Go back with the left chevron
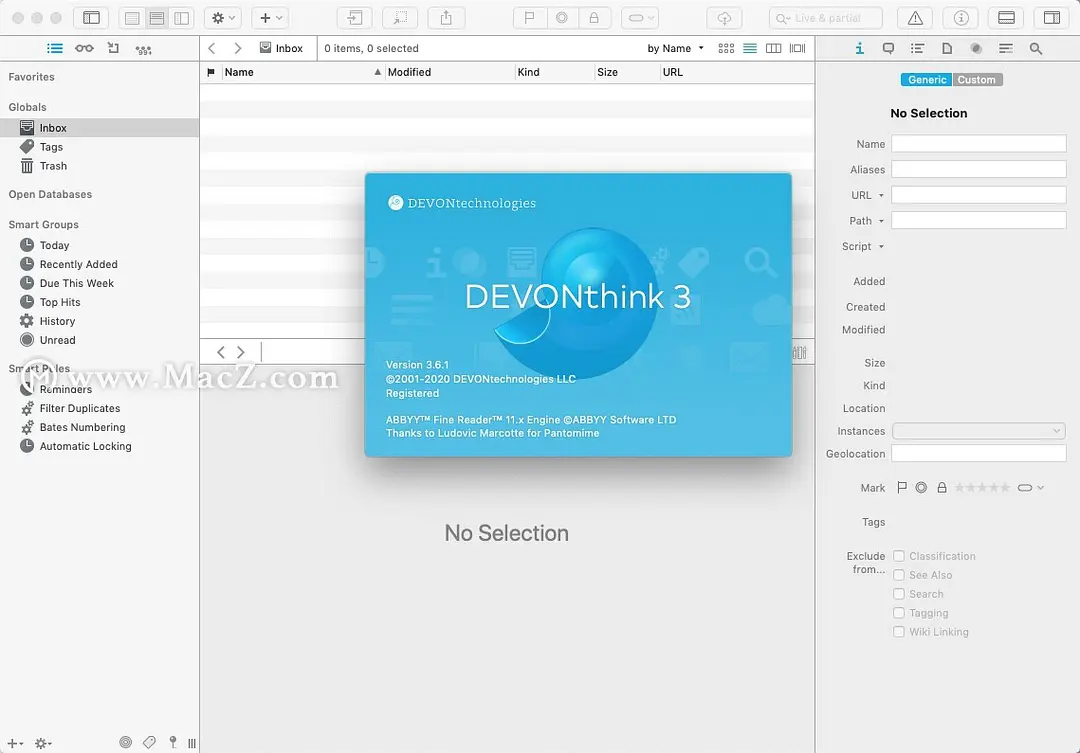 click(x=212, y=48)
